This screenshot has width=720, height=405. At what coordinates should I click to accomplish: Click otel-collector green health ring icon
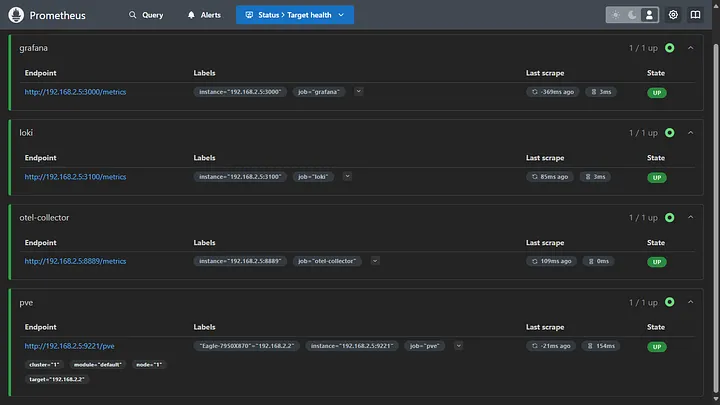[x=669, y=217]
